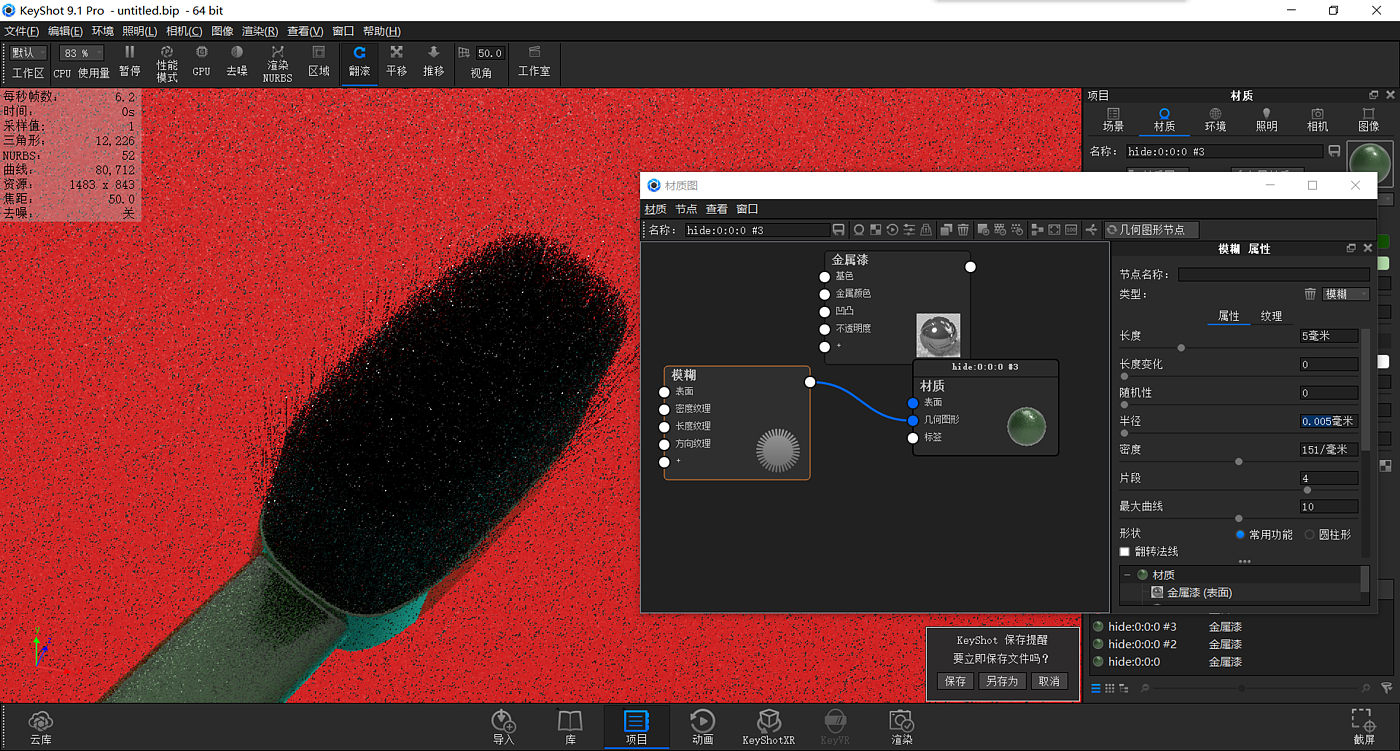This screenshot has height=751, width=1400.
Task: Select the 圆柱形 shape radio button
Action: coord(1310,535)
